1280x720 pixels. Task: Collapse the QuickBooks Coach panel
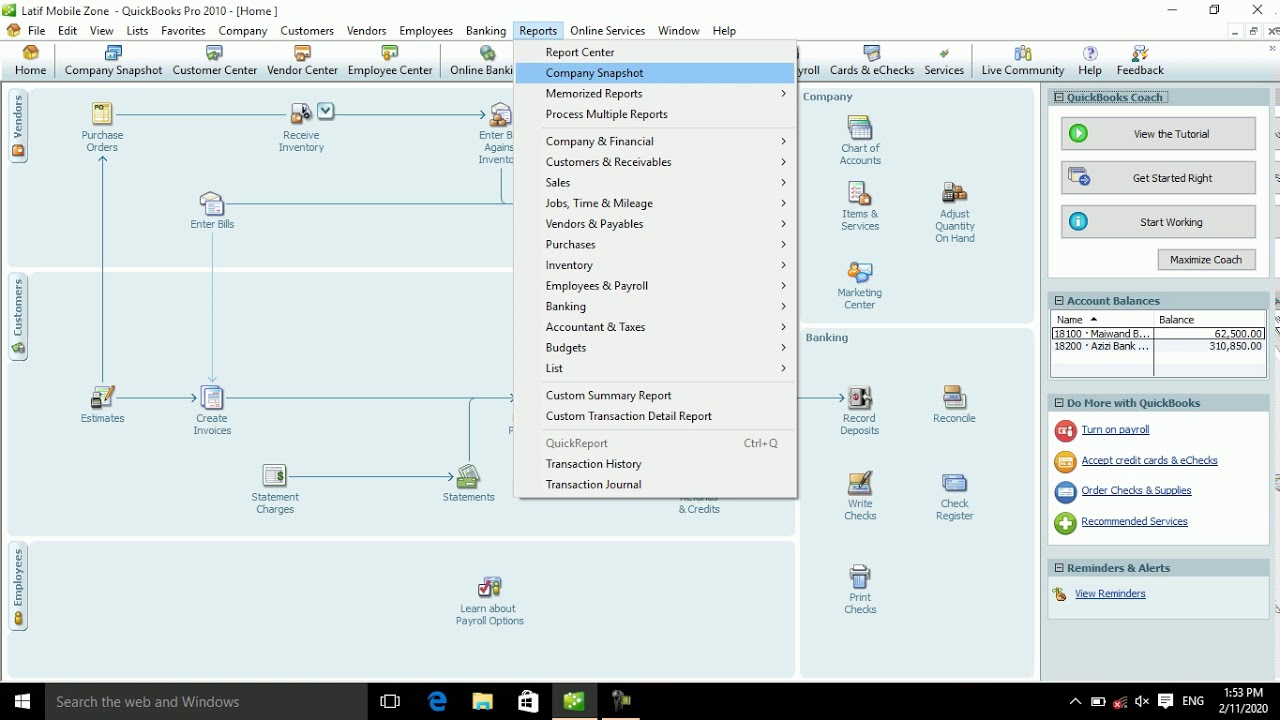tap(1058, 97)
